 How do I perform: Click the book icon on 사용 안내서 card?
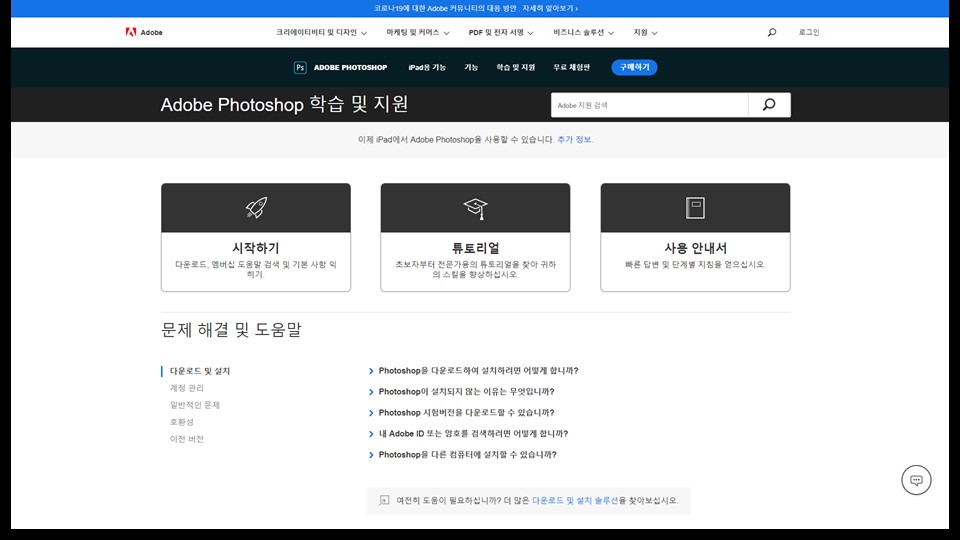(695, 208)
